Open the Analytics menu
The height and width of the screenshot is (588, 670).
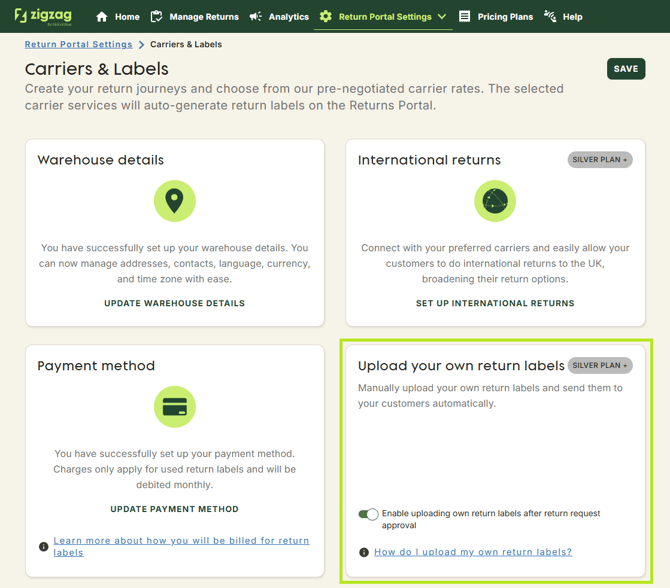point(288,17)
